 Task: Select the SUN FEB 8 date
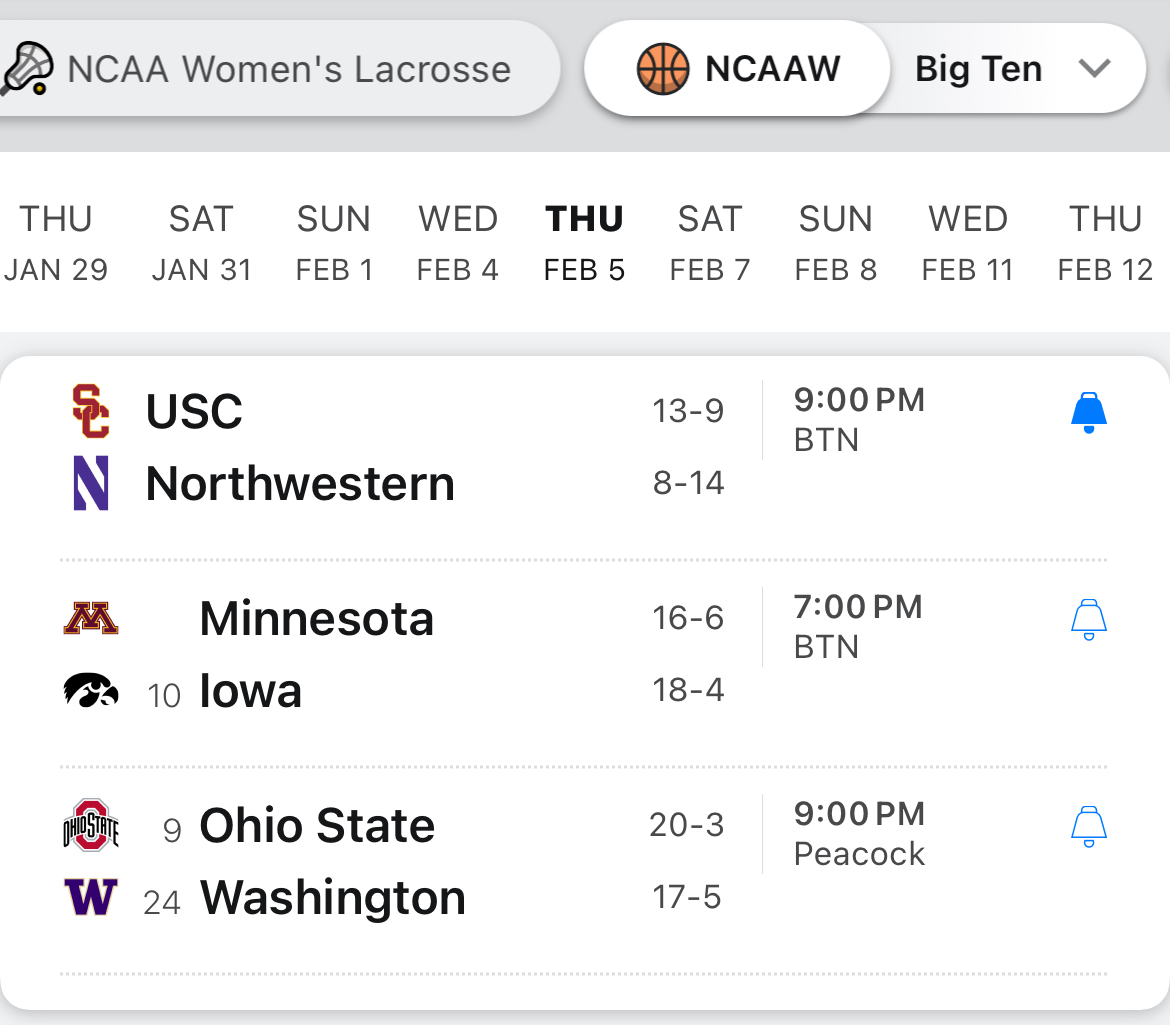click(x=835, y=243)
